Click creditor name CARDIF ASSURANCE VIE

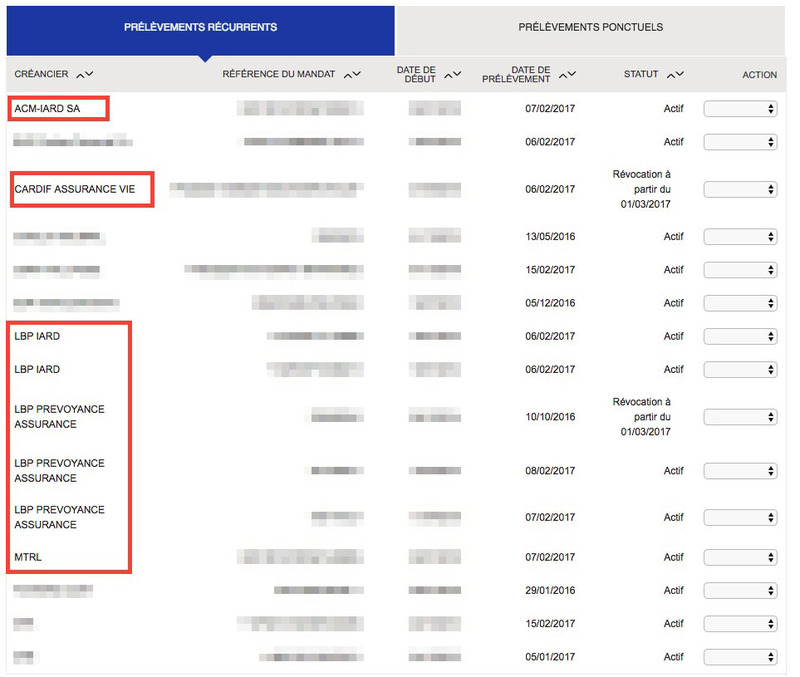[74, 189]
